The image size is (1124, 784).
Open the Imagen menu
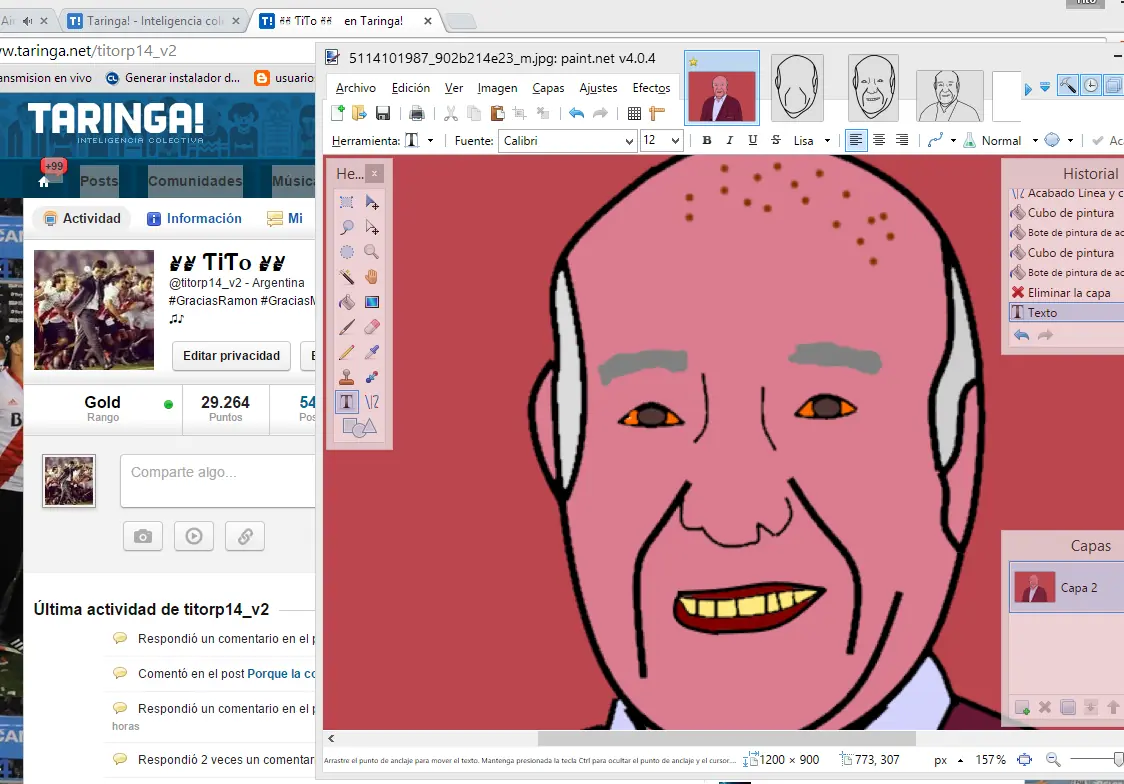pyautogui.click(x=497, y=87)
